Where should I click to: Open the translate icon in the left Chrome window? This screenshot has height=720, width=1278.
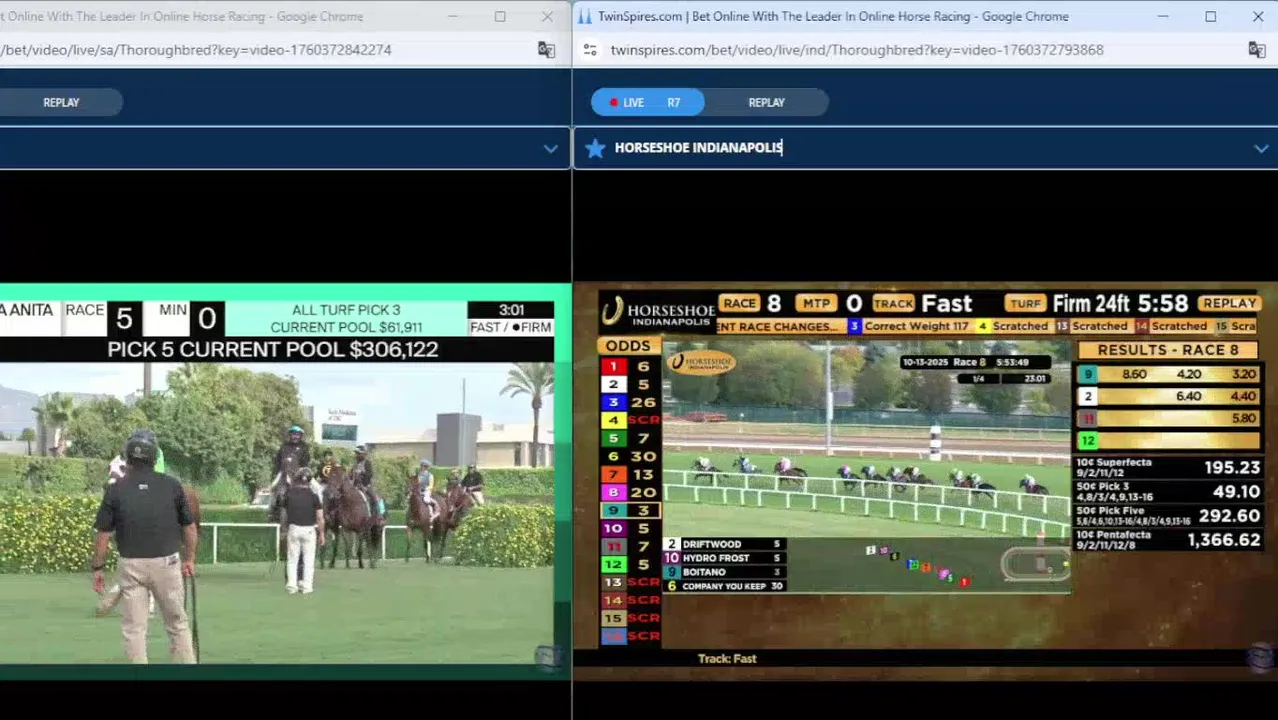pyautogui.click(x=546, y=50)
